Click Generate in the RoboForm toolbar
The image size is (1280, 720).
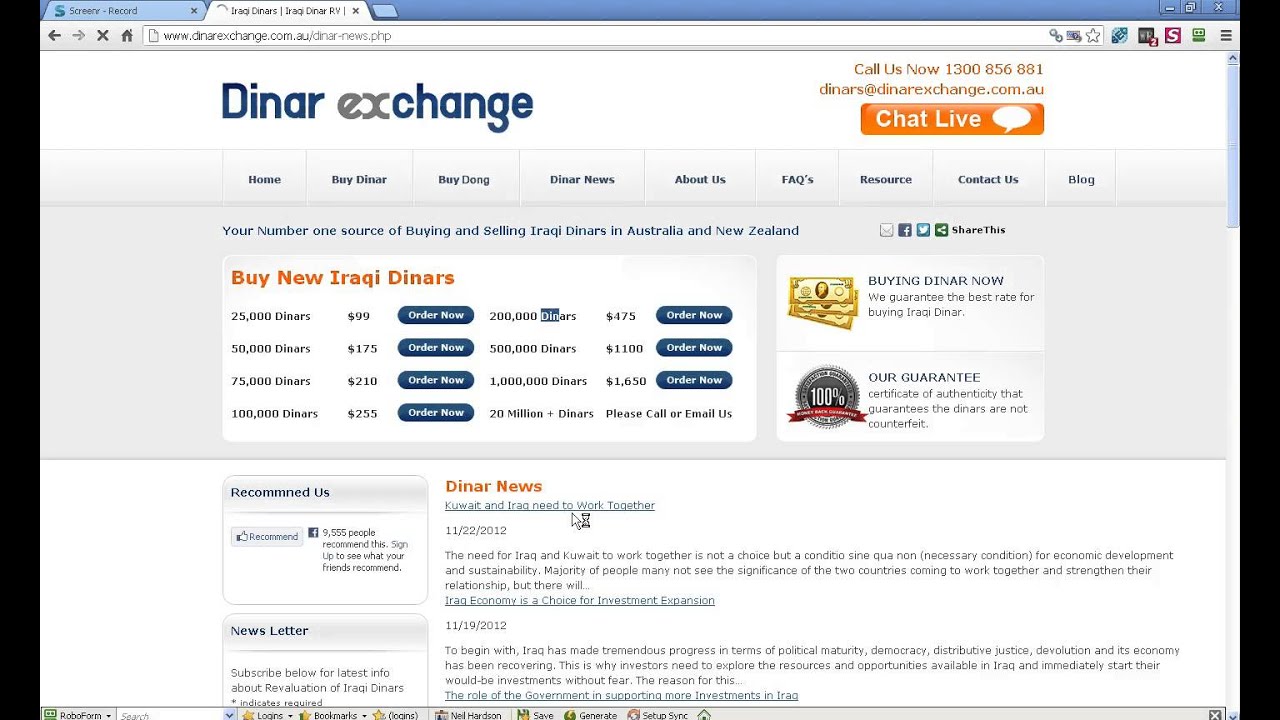pos(590,715)
